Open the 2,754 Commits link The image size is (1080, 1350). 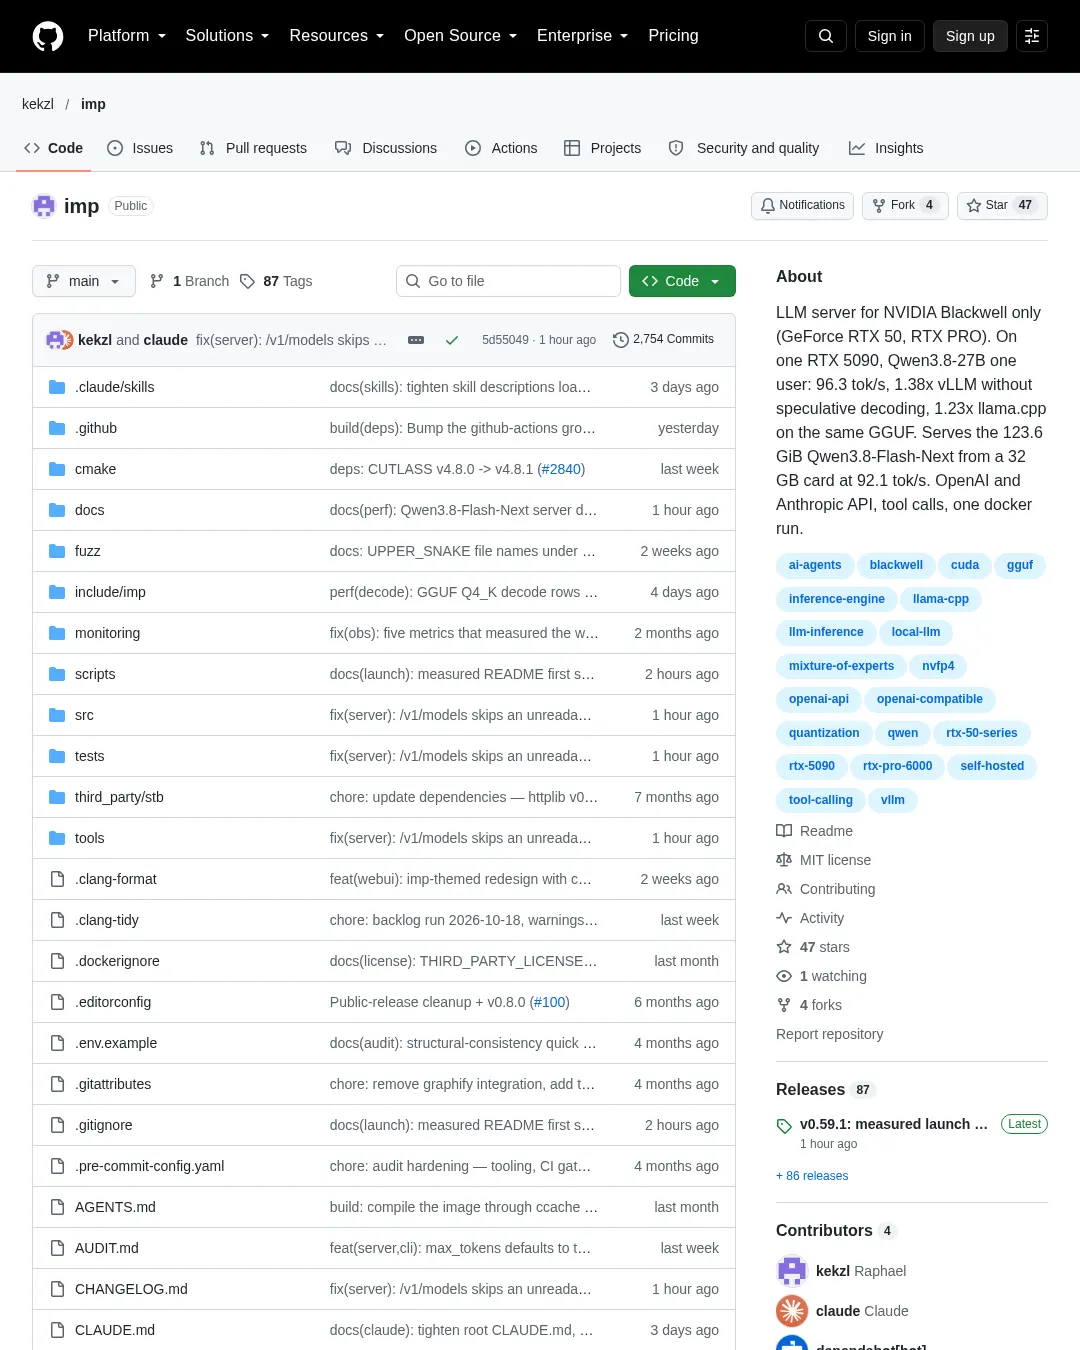(x=664, y=340)
